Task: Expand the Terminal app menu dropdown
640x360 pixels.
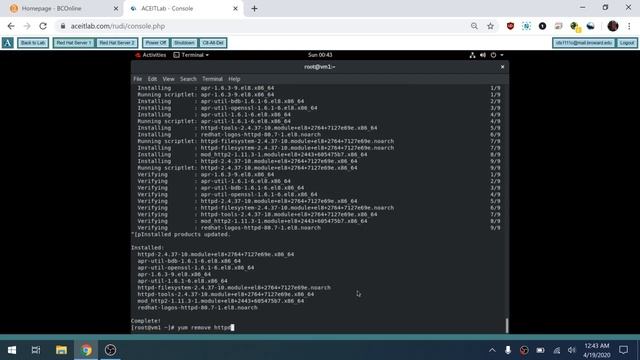Action: [x=191, y=55]
